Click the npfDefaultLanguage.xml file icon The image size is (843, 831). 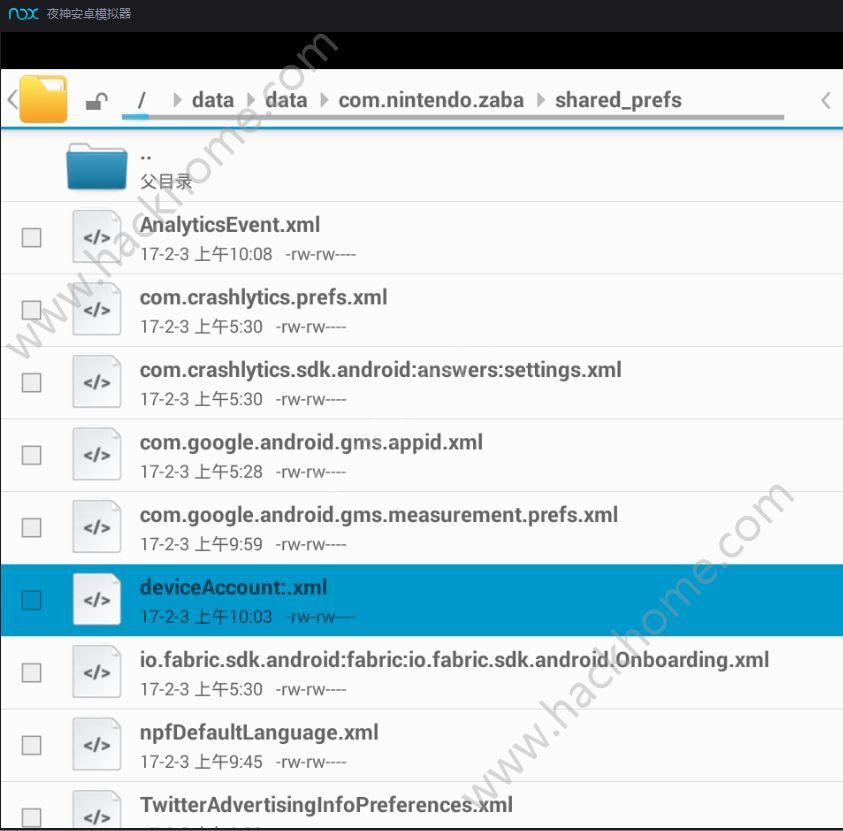point(97,745)
